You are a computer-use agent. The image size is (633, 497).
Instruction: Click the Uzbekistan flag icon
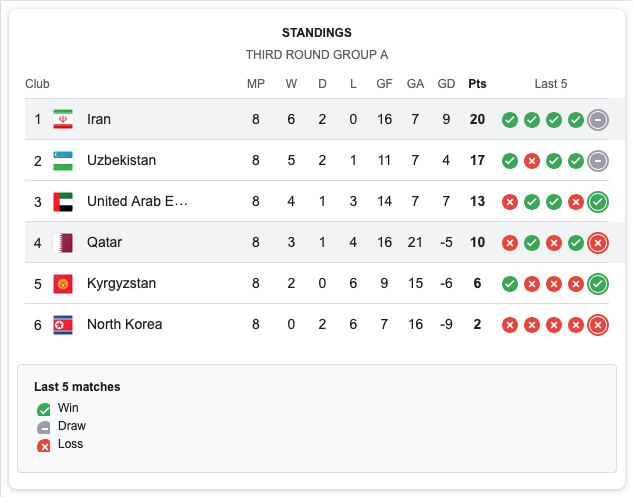click(63, 160)
